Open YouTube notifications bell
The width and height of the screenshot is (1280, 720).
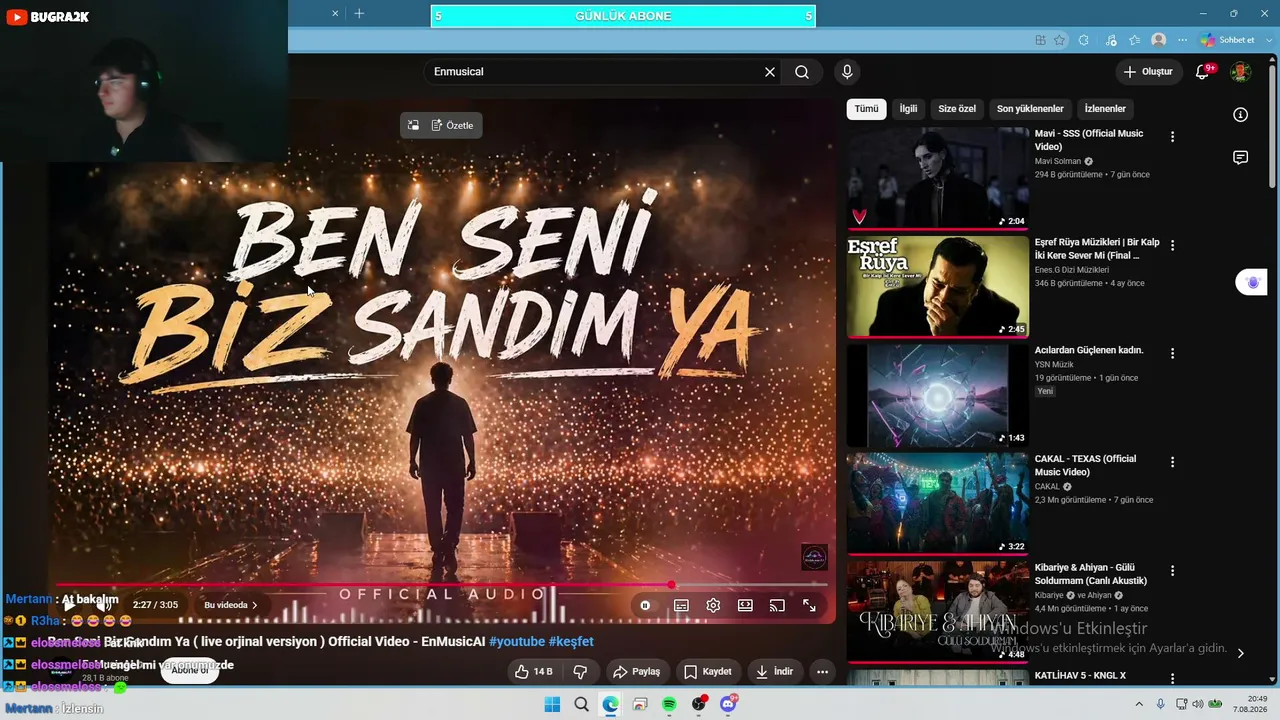coord(1203,72)
